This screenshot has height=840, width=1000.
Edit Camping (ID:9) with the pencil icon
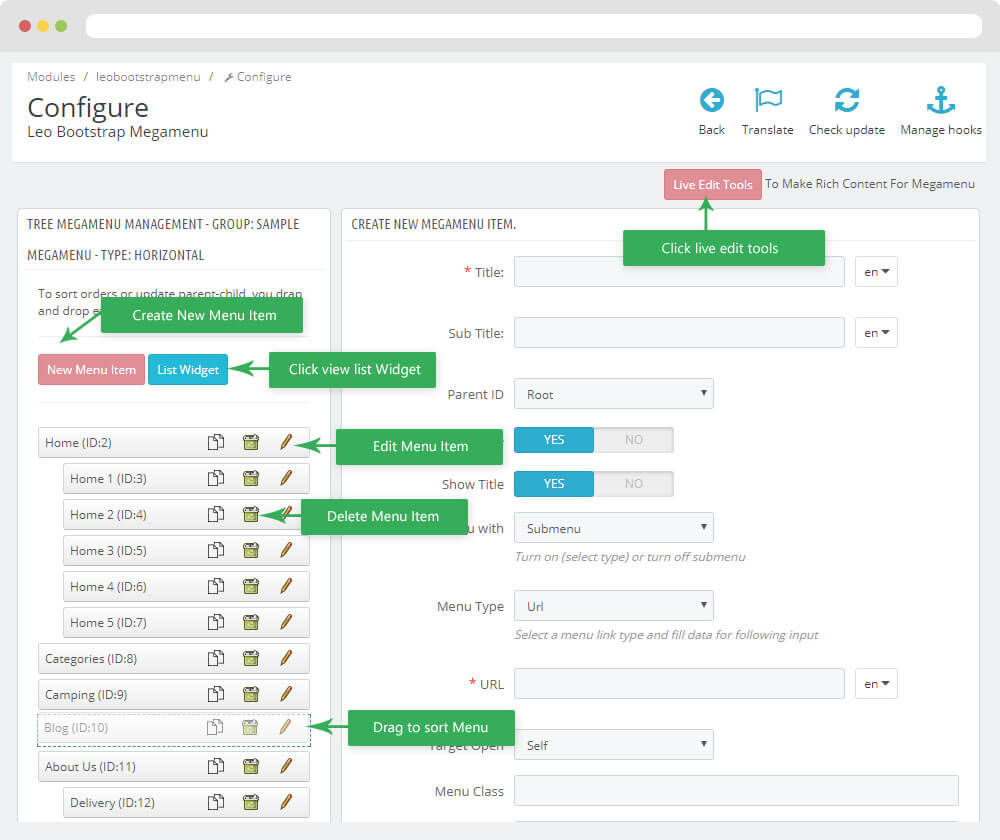pyautogui.click(x=286, y=694)
